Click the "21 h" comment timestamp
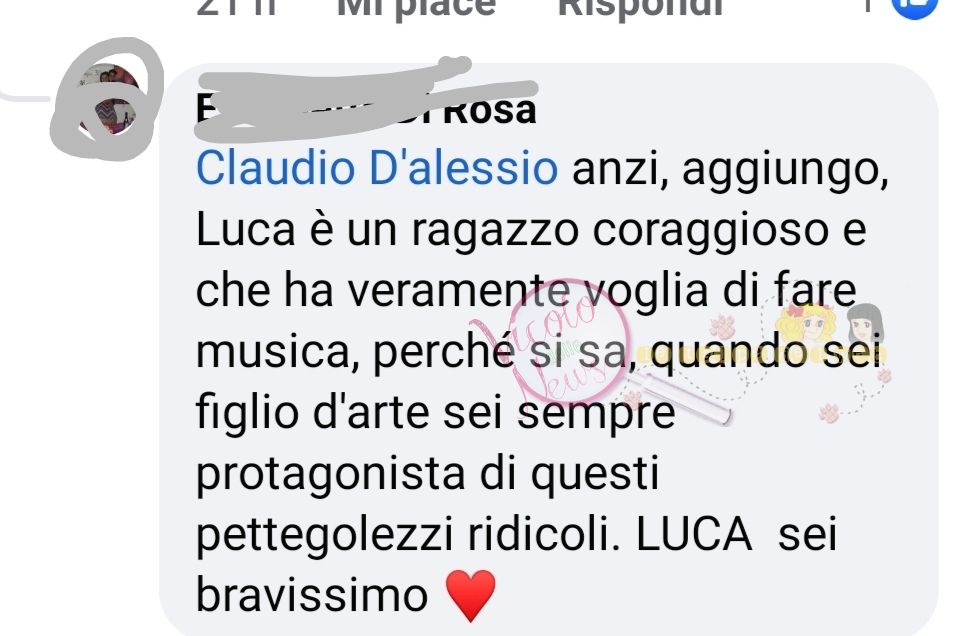 coord(237,7)
